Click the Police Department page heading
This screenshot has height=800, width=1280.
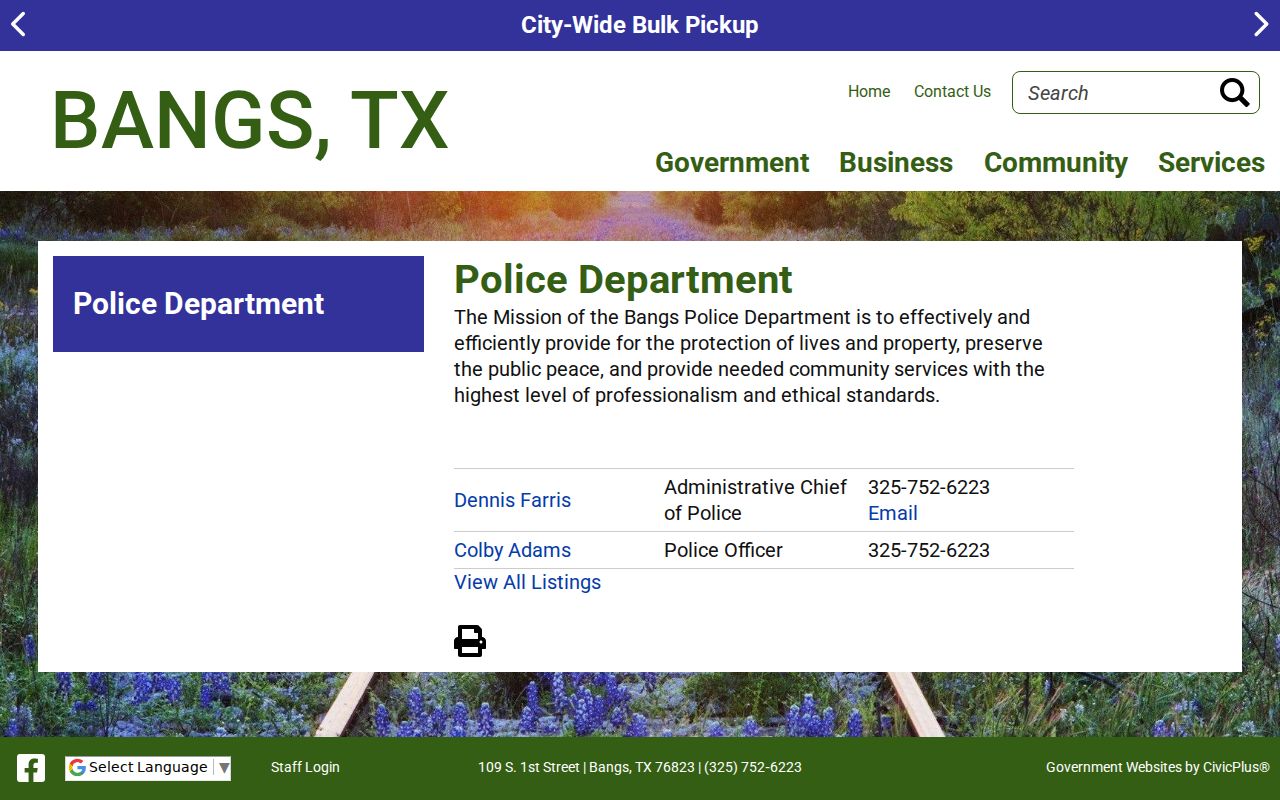pyautogui.click(x=623, y=280)
